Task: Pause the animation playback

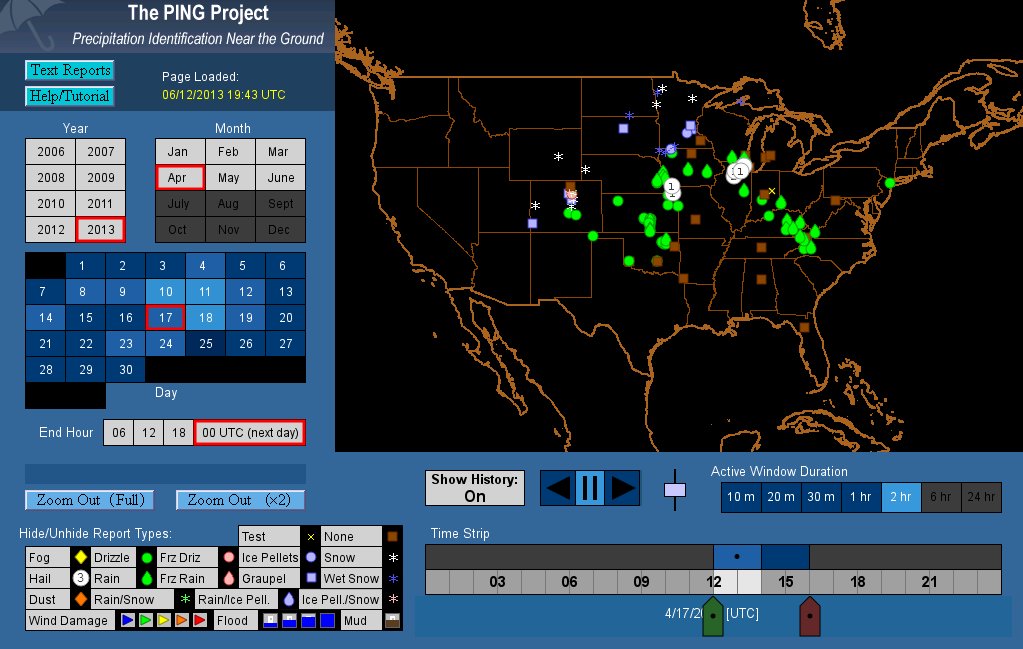Action: coord(589,488)
